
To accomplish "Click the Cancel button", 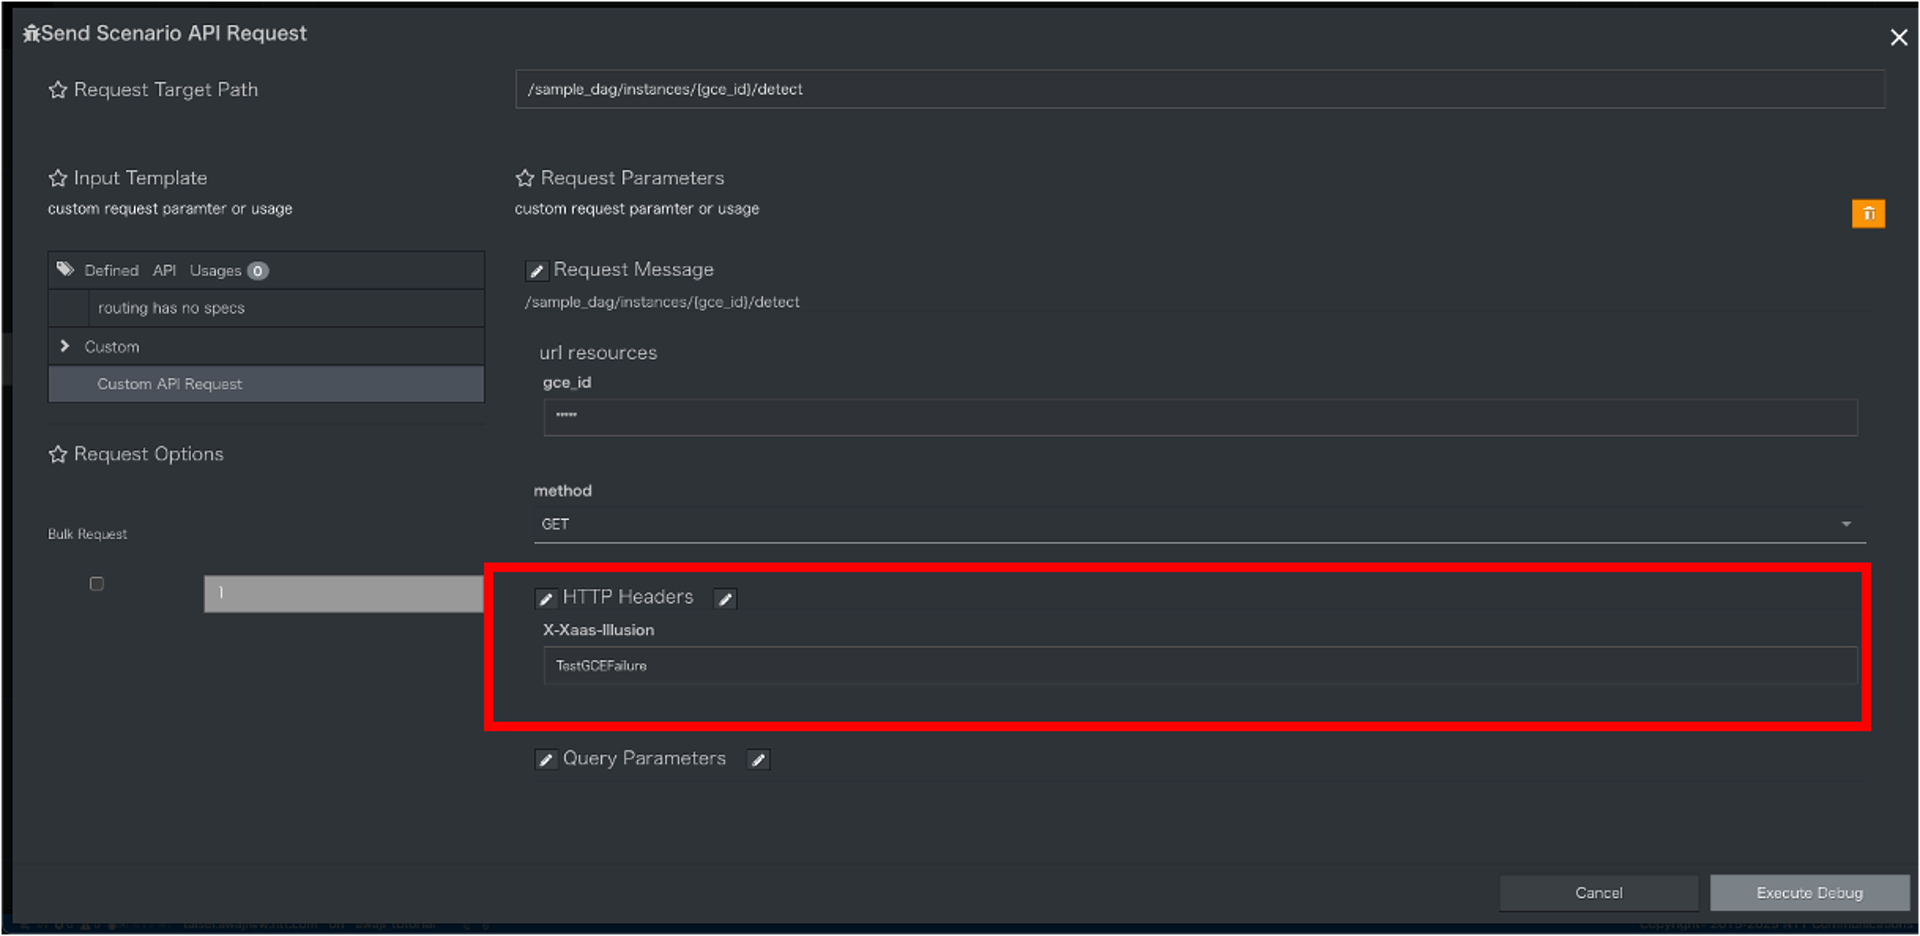I will click(1598, 893).
